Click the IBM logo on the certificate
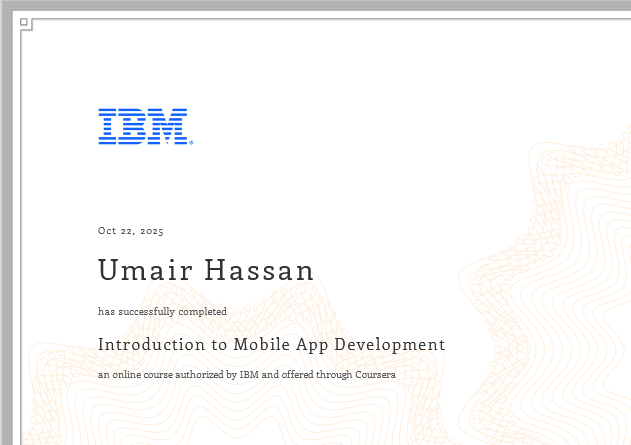 (x=146, y=126)
